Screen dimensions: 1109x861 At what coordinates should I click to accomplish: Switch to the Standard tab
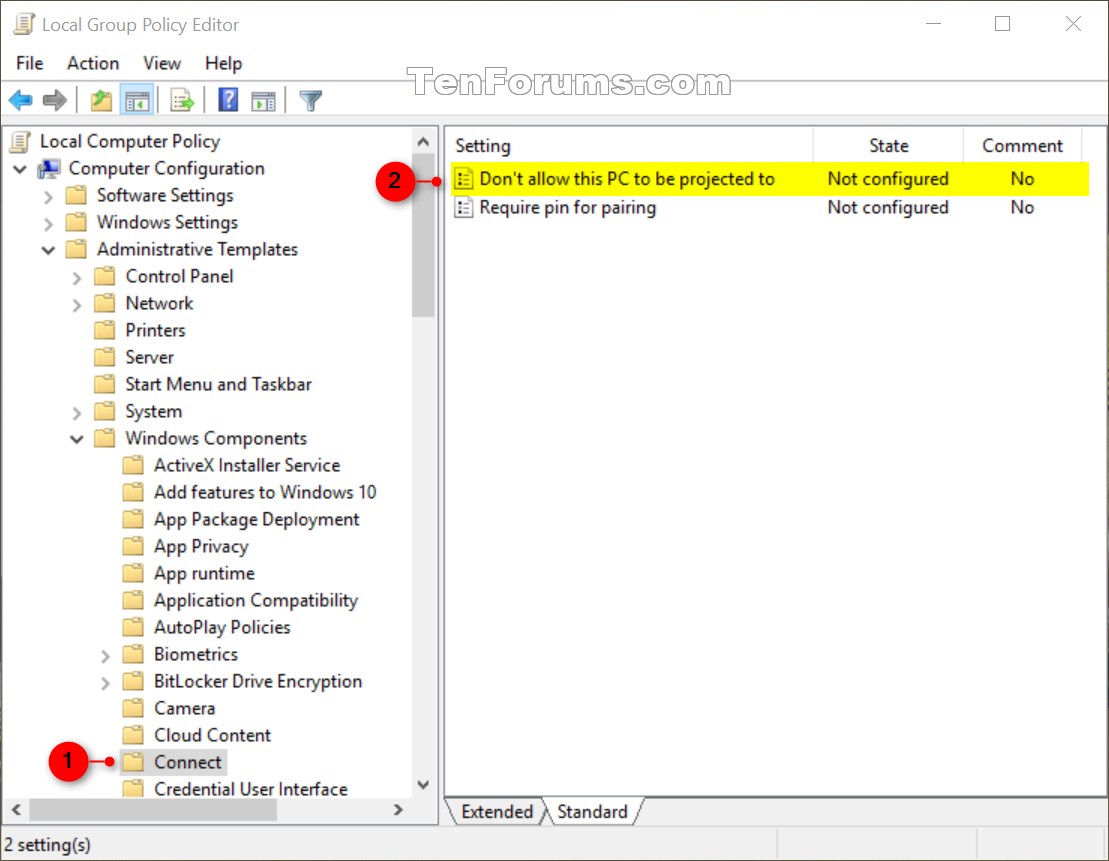tap(594, 811)
